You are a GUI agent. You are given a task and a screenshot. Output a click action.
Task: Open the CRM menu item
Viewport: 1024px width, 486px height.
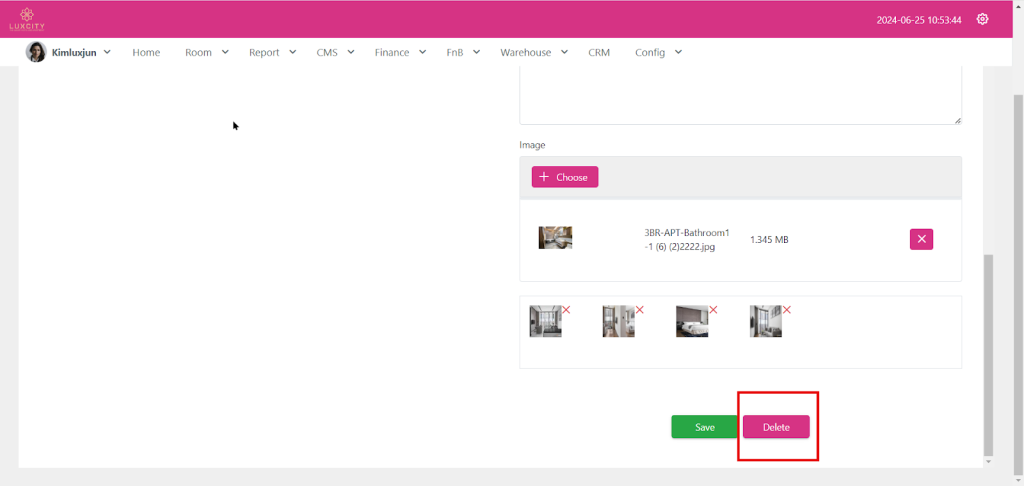point(599,52)
